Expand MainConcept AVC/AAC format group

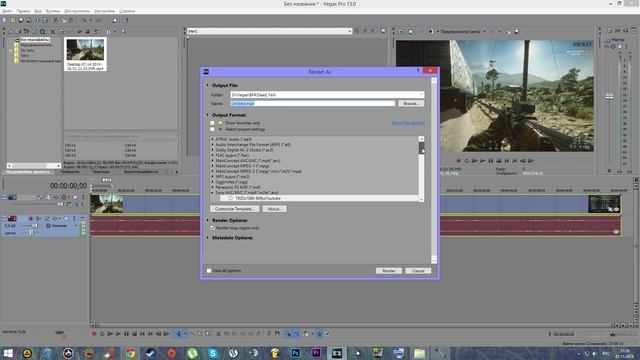pyautogui.click(x=212, y=161)
